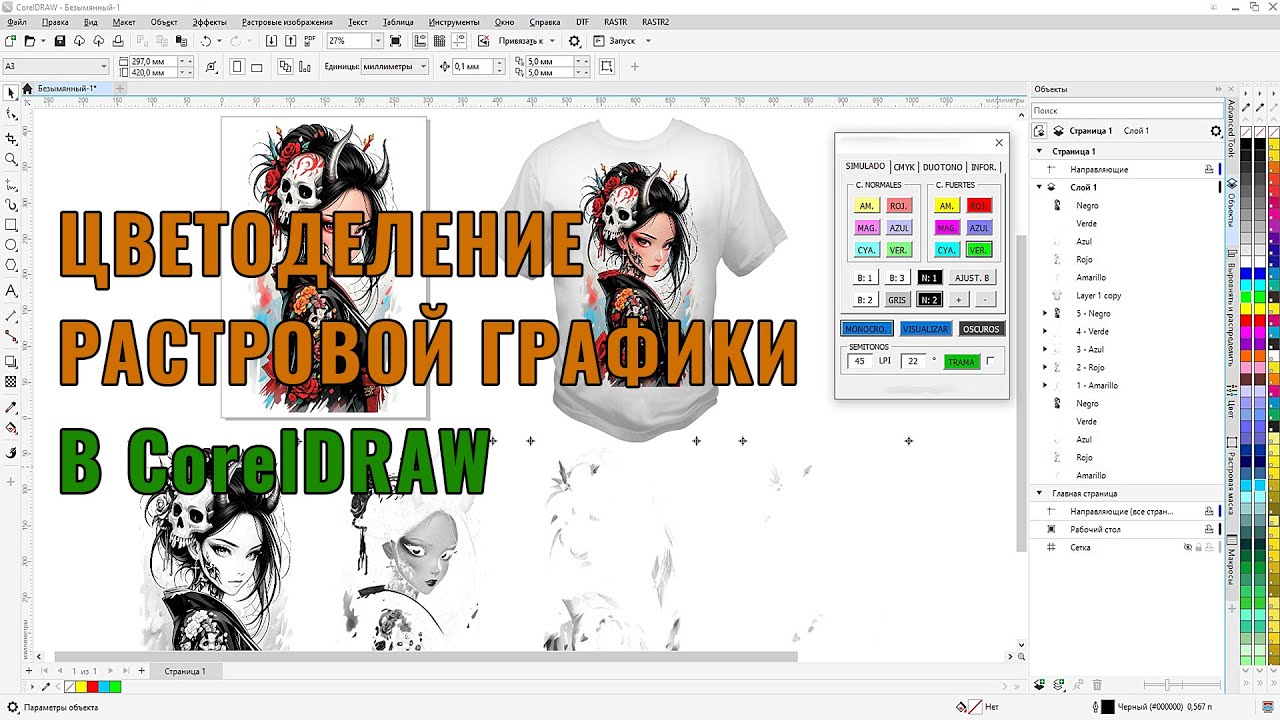1280x720 pixels.
Task: Select the Pick tool in toolbox
Action: pos(11,93)
